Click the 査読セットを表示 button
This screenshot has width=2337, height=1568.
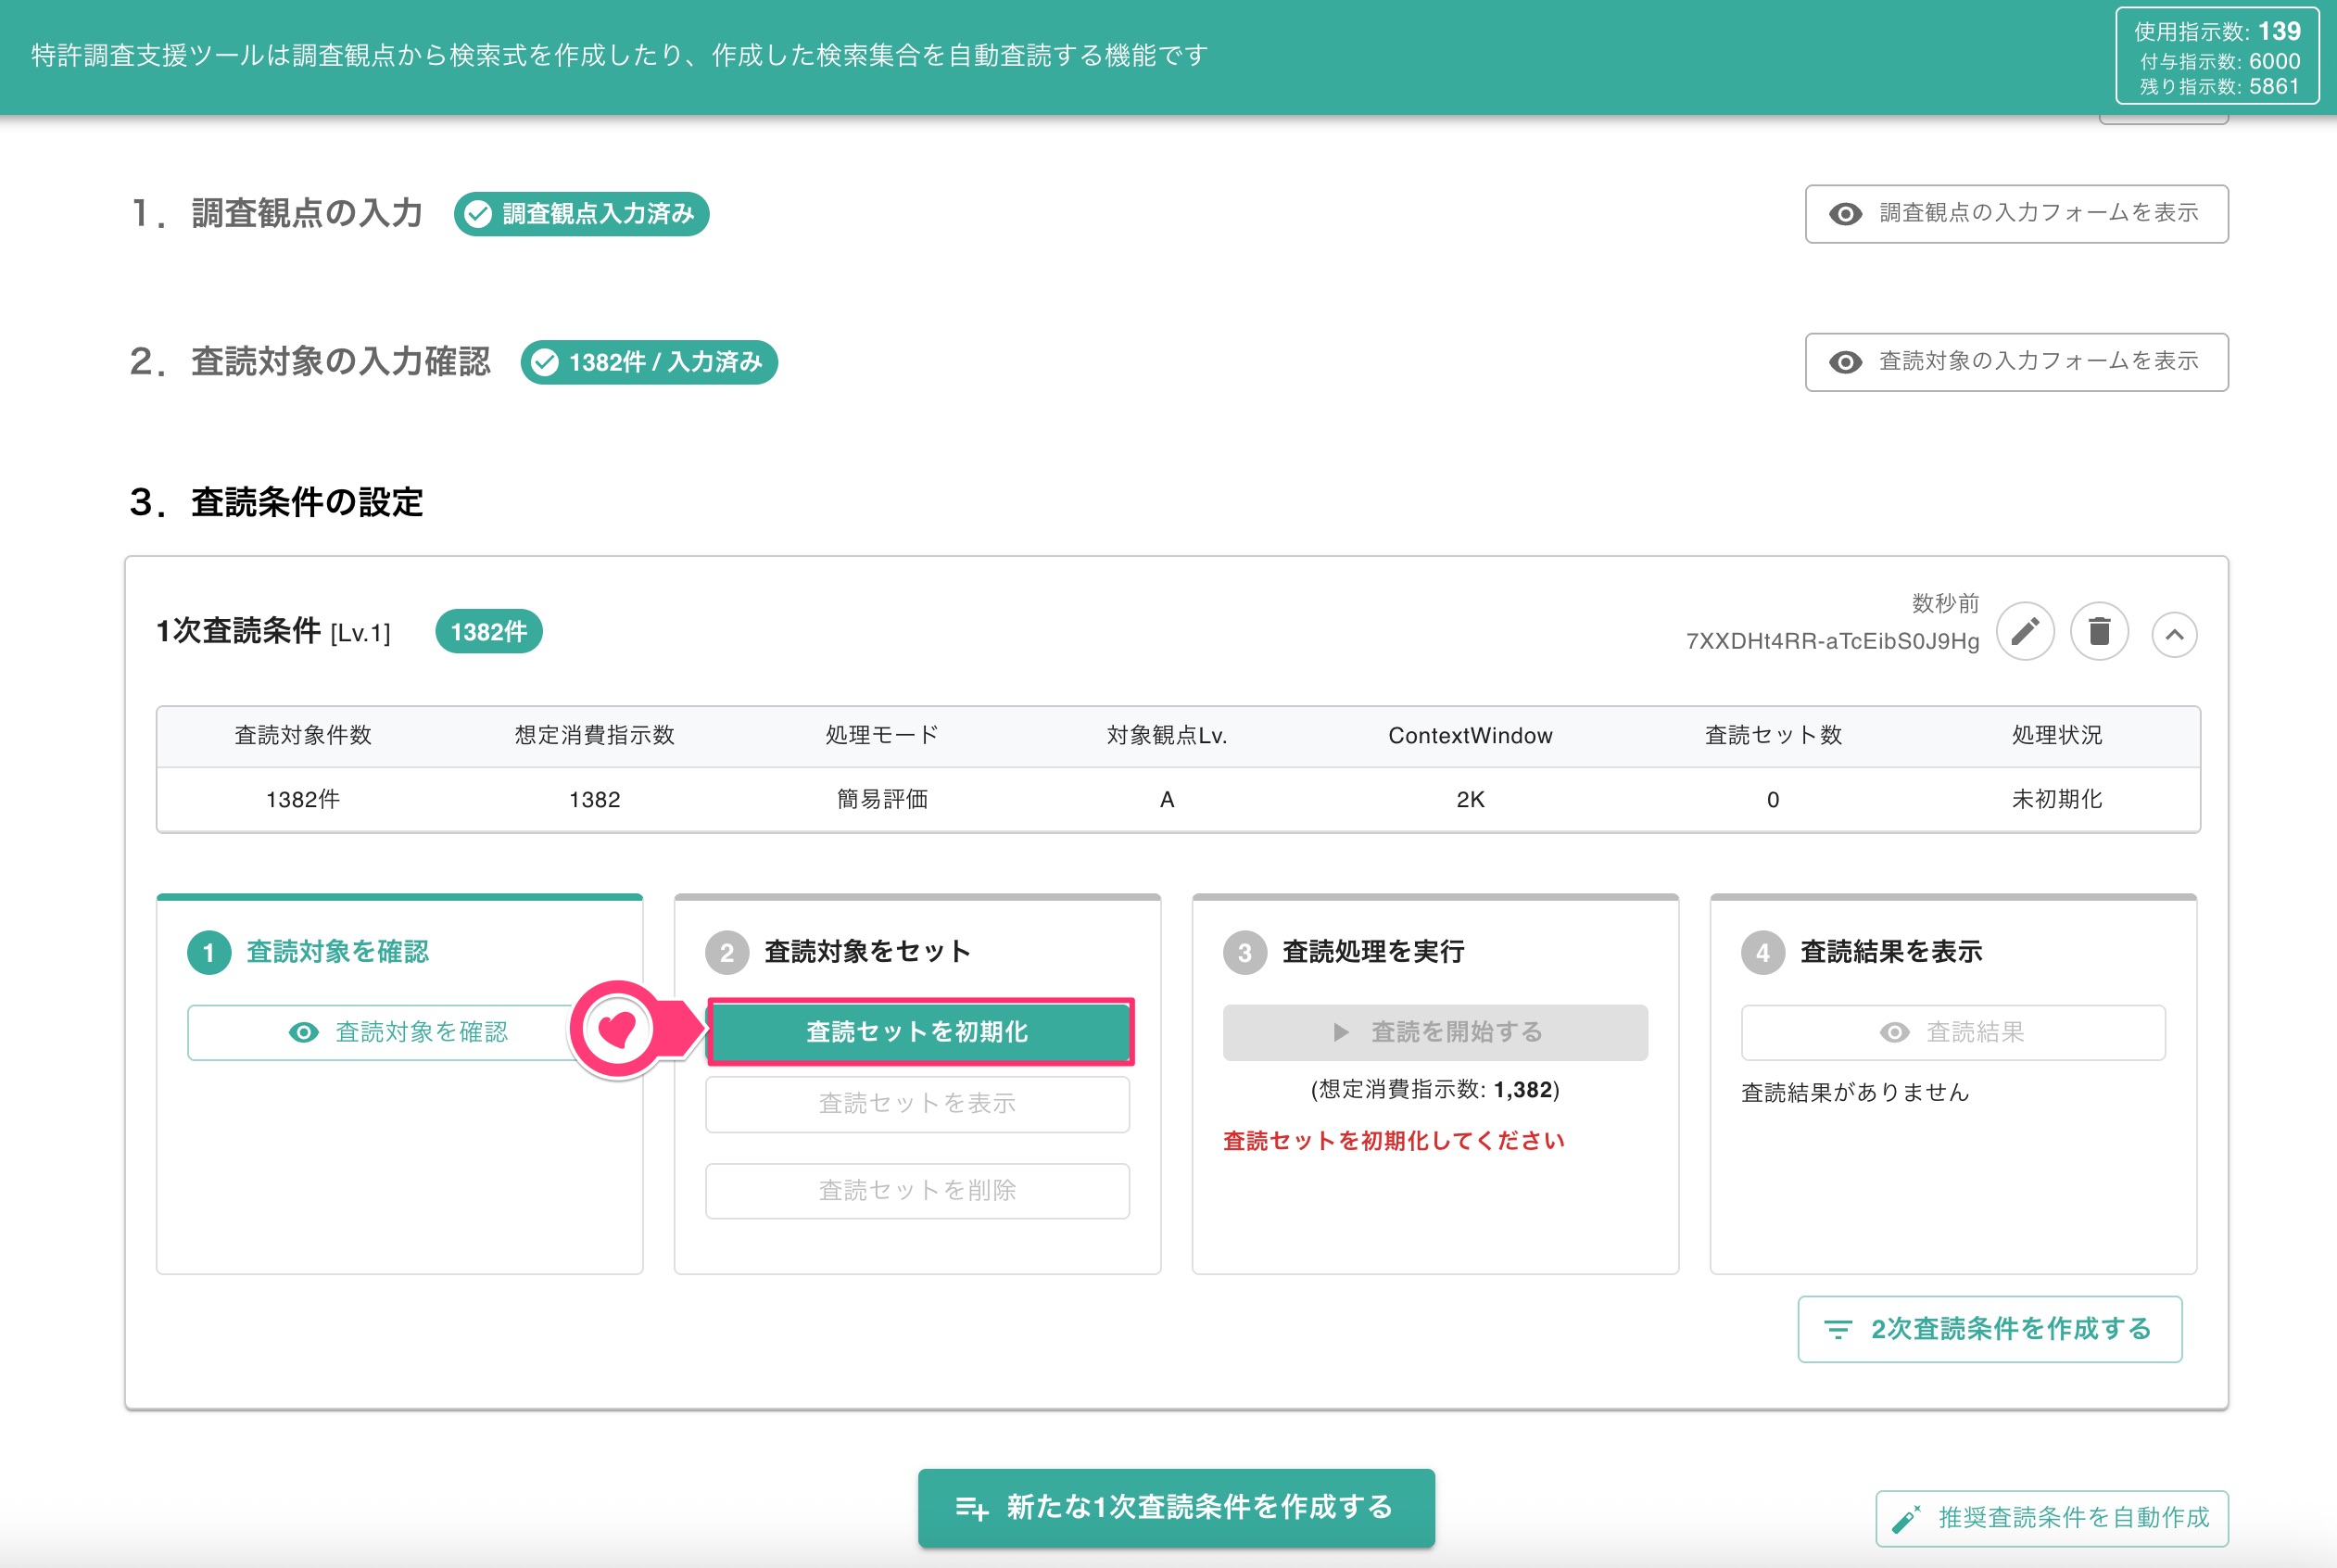[x=917, y=1103]
